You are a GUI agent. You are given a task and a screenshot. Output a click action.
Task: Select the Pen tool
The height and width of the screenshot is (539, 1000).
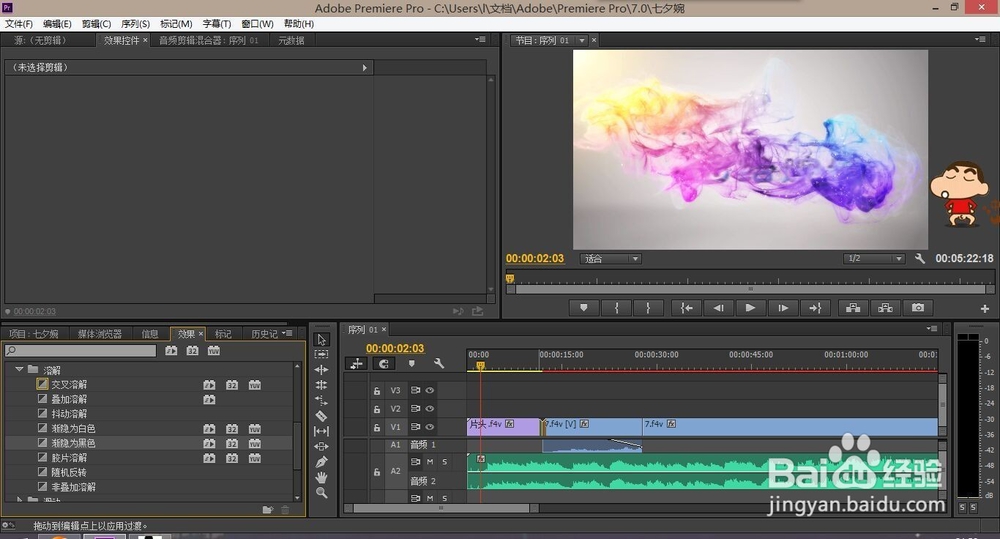tap(321, 462)
